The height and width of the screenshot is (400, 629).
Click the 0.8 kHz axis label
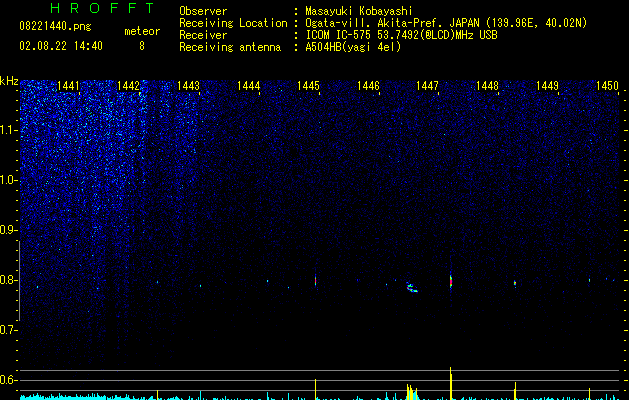(8, 280)
